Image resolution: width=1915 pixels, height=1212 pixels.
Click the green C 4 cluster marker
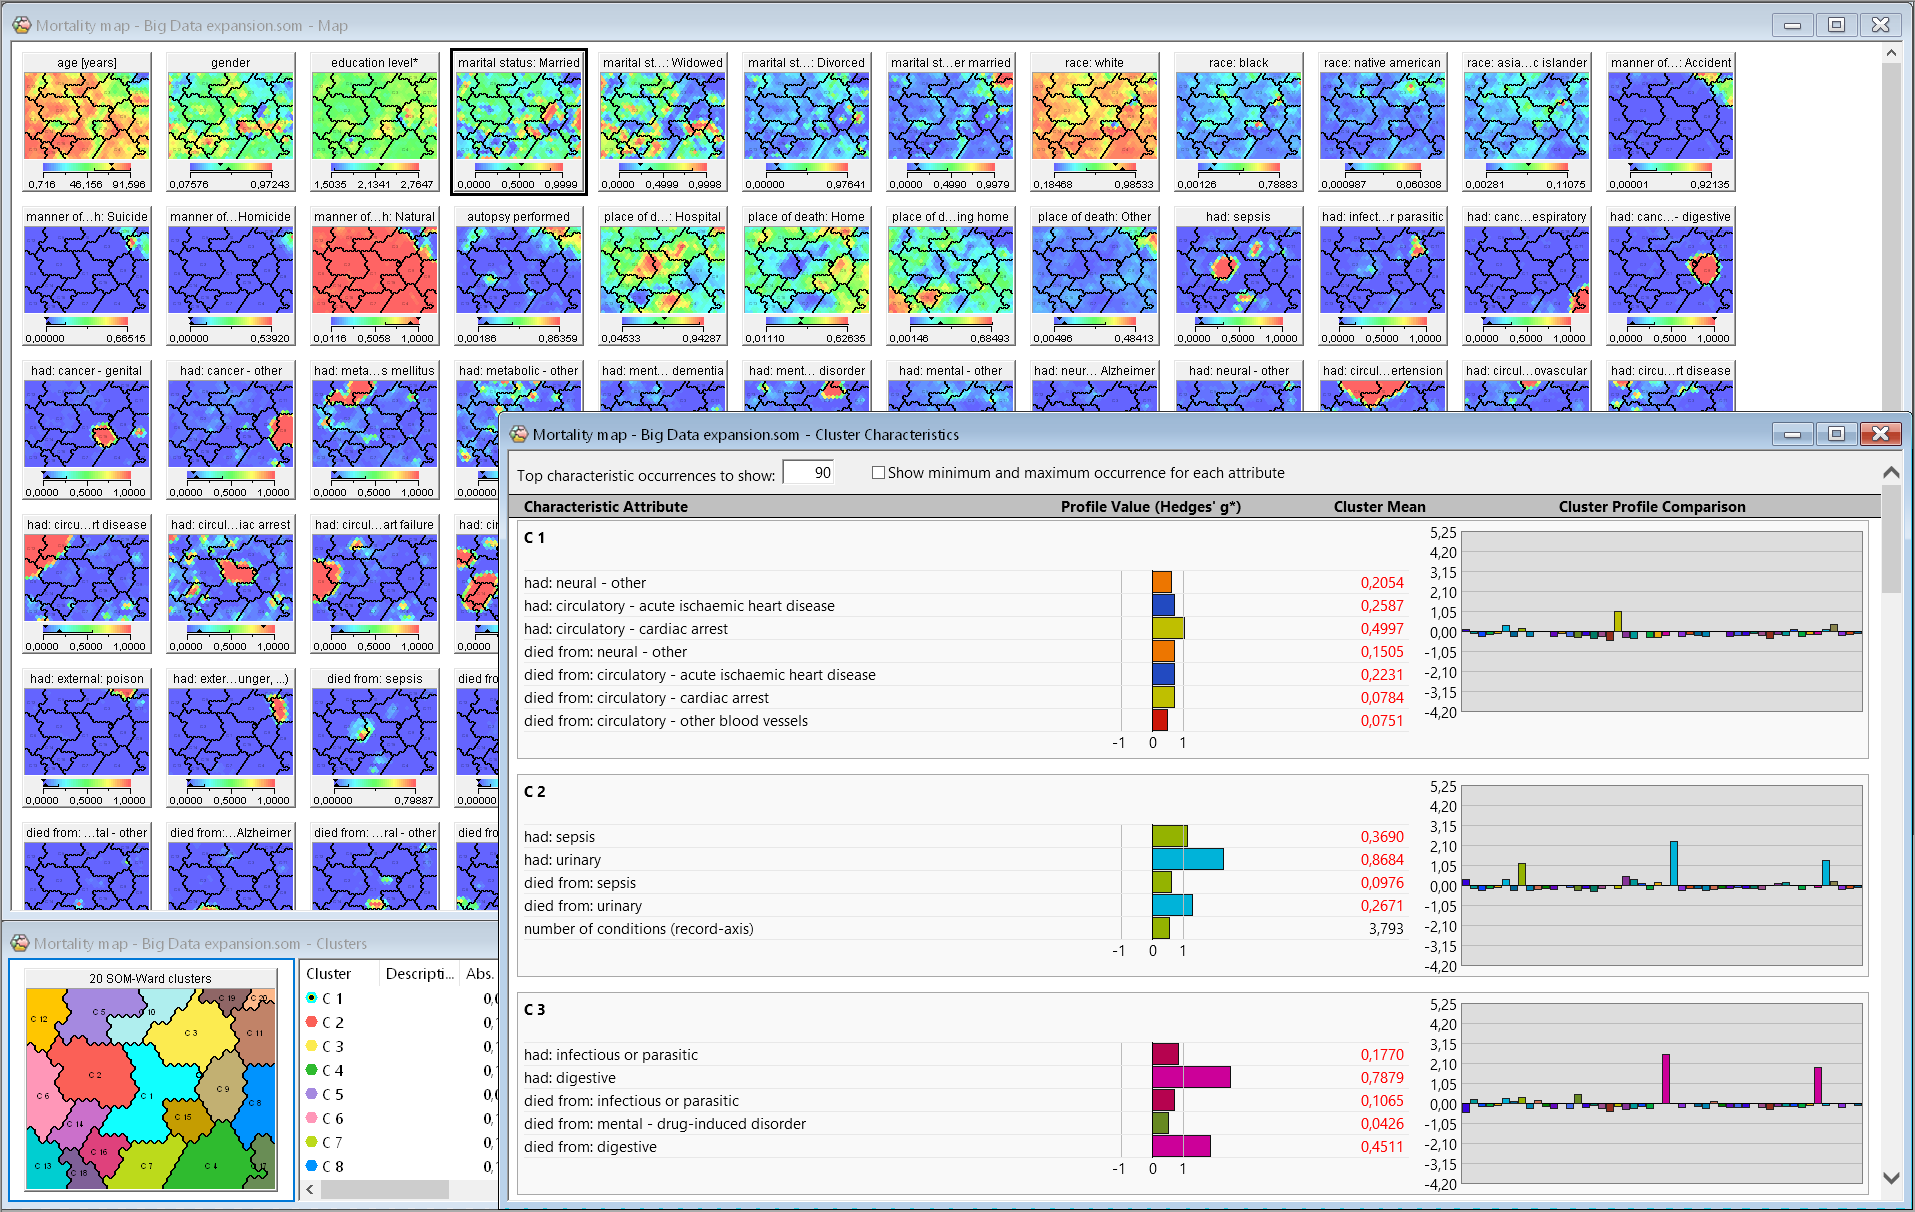(x=312, y=1070)
